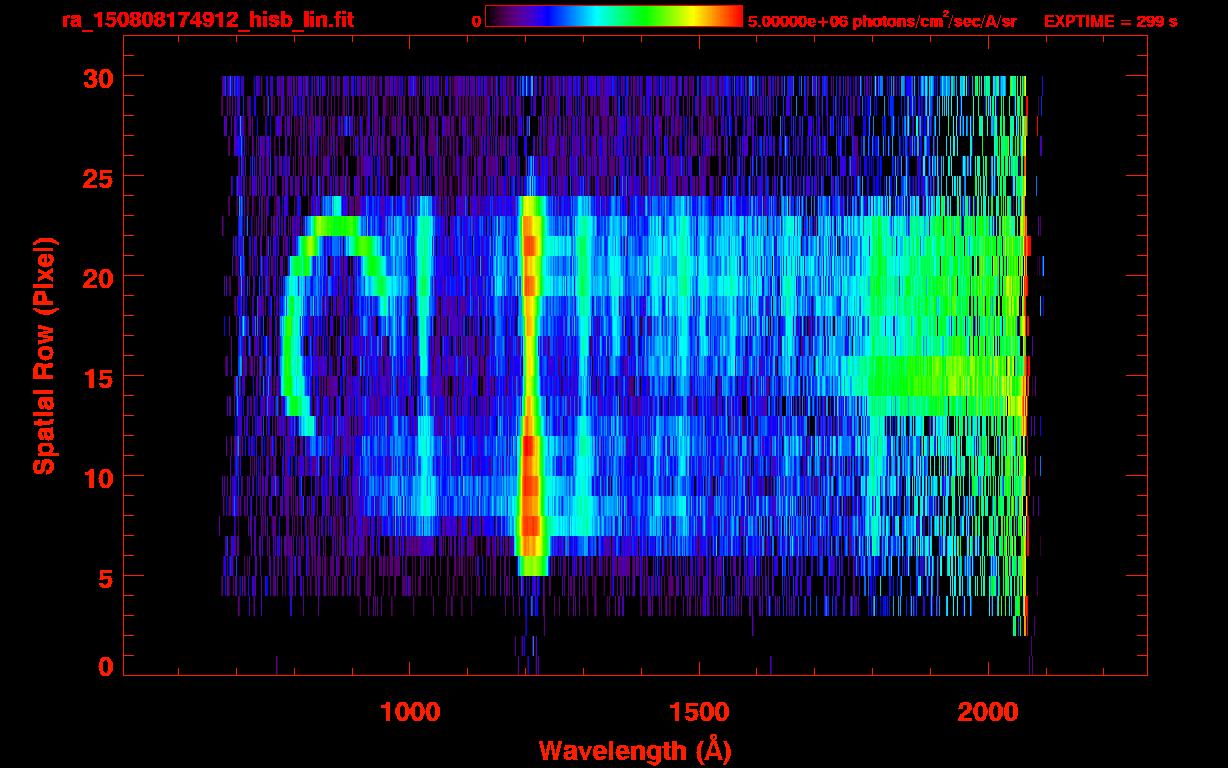Click the 2000 wavelength tick label

click(x=987, y=712)
